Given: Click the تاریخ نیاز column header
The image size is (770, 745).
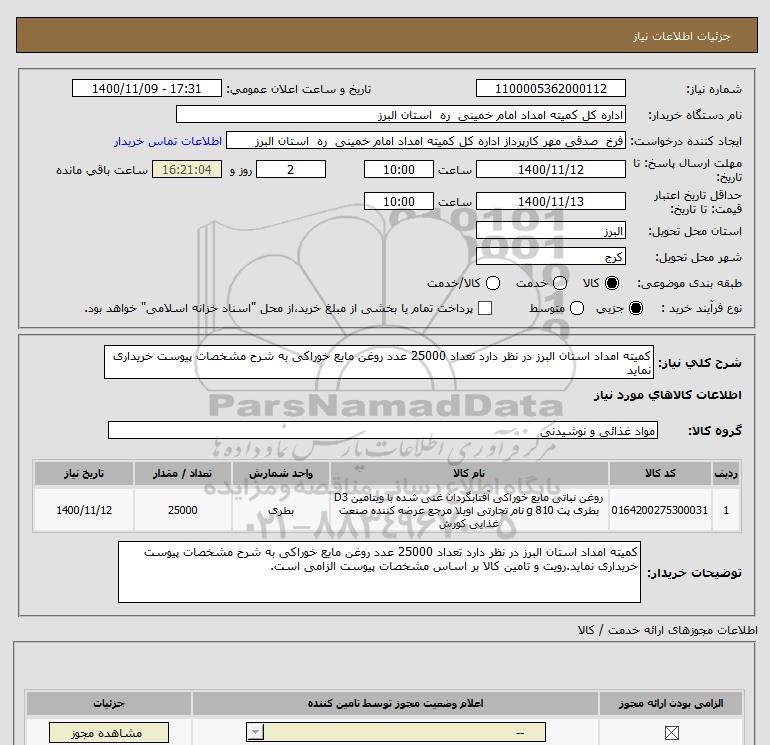Looking at the screenshot, I should (x=83, y=473).
